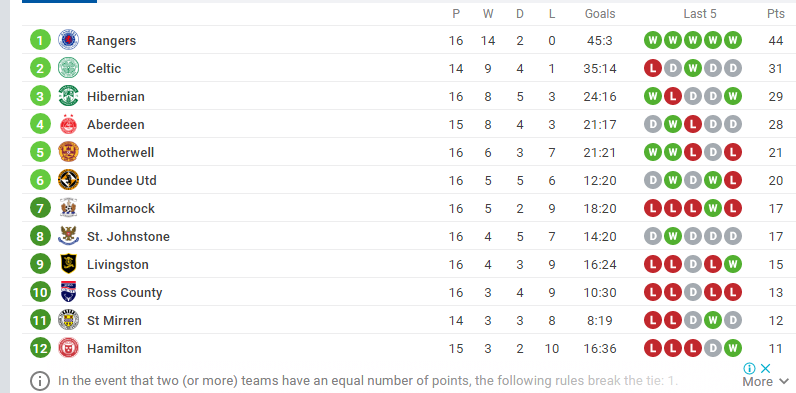
Task: Open the Ross County team link
Action: (124, 292)
